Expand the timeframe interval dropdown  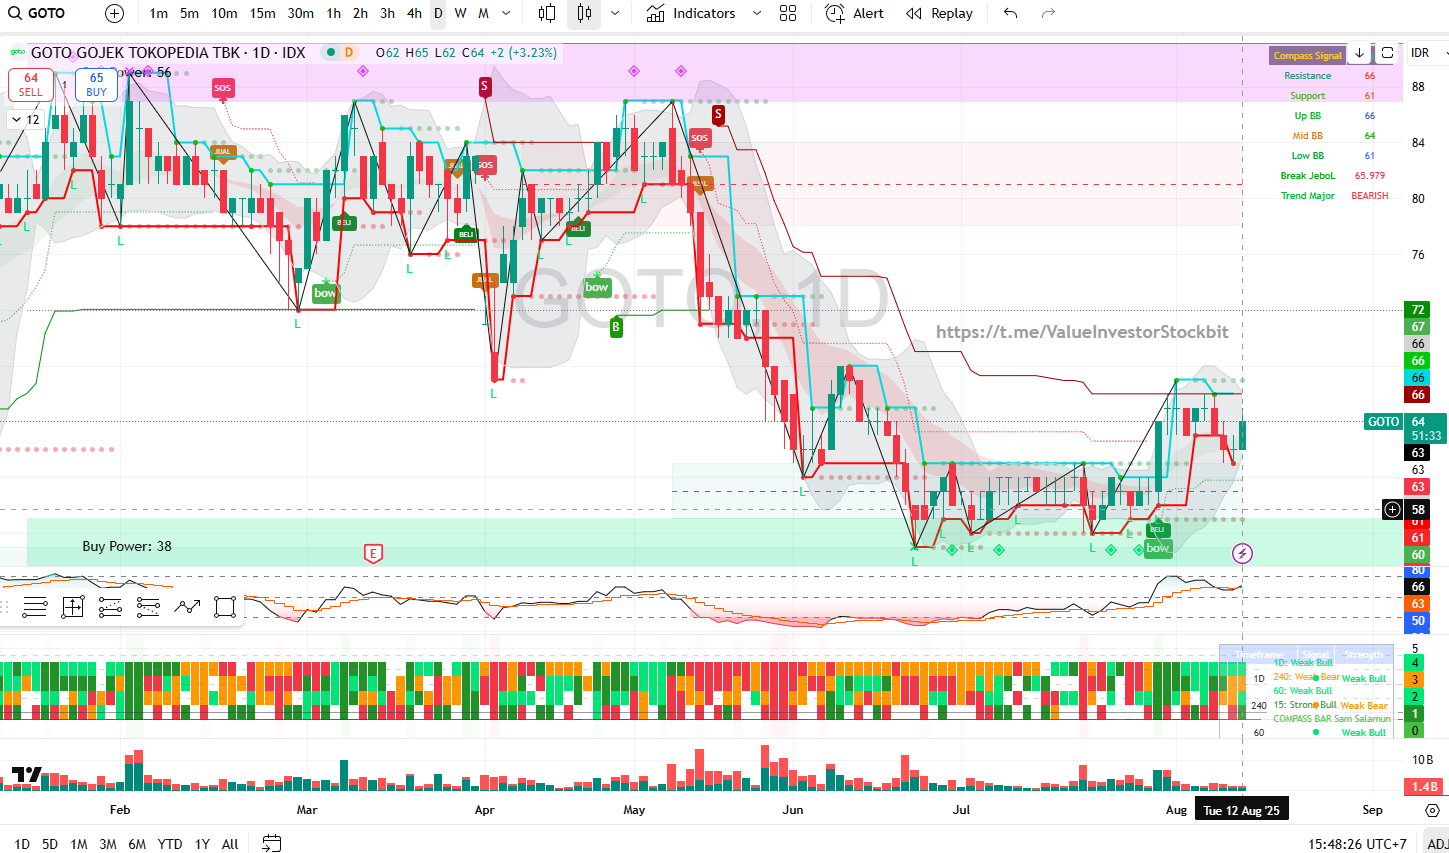coord(506,13)
